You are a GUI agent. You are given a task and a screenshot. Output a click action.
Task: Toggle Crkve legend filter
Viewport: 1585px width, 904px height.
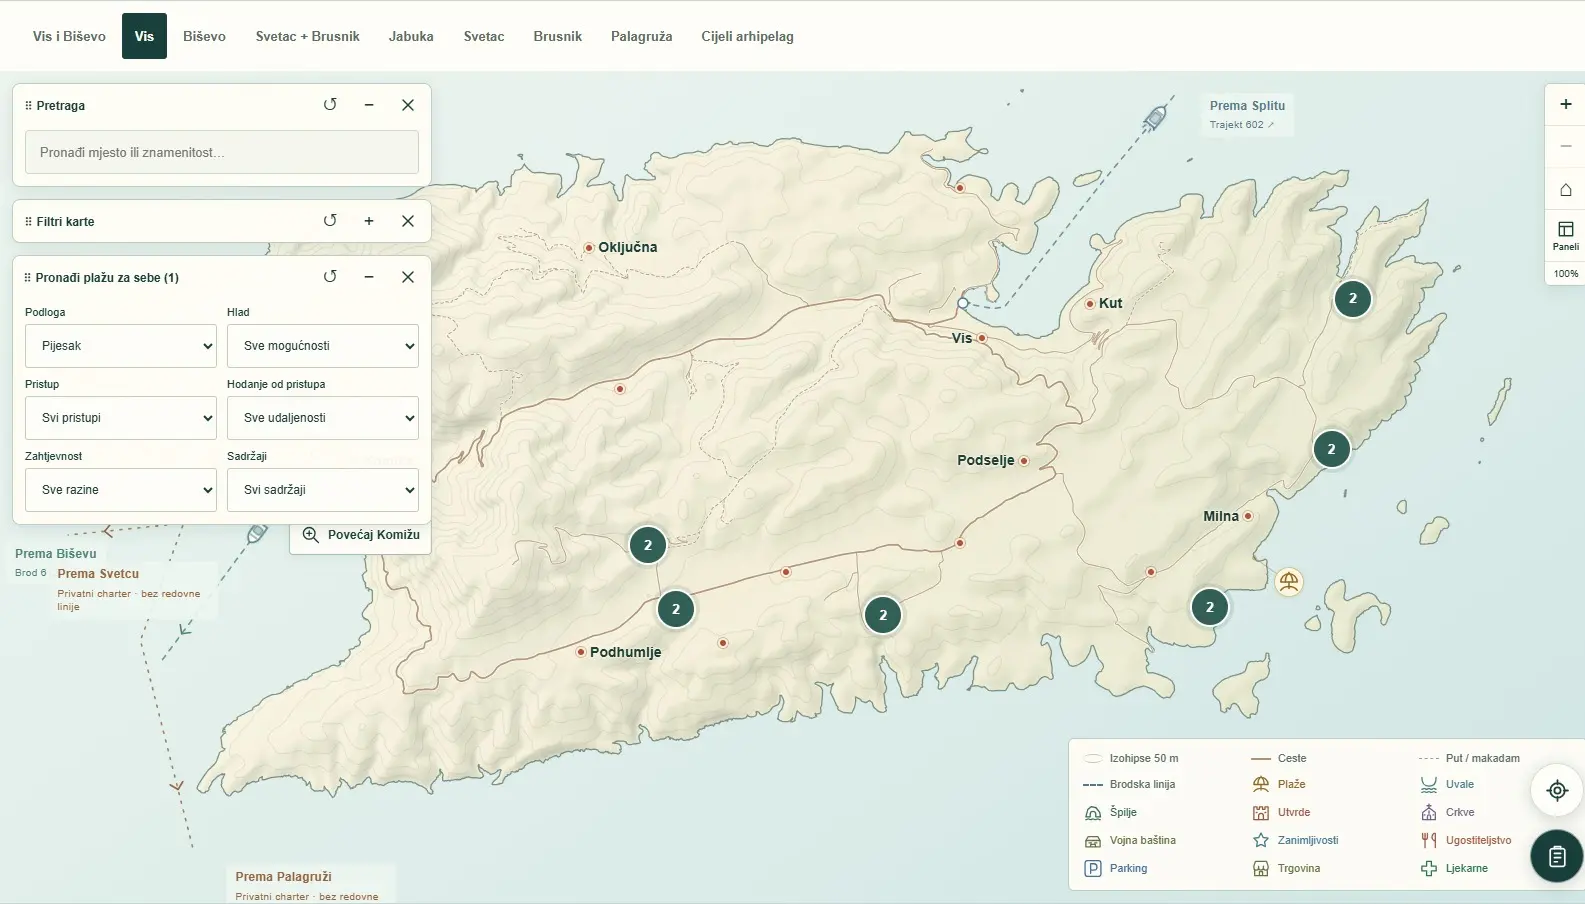click(x=1447, y=812)
